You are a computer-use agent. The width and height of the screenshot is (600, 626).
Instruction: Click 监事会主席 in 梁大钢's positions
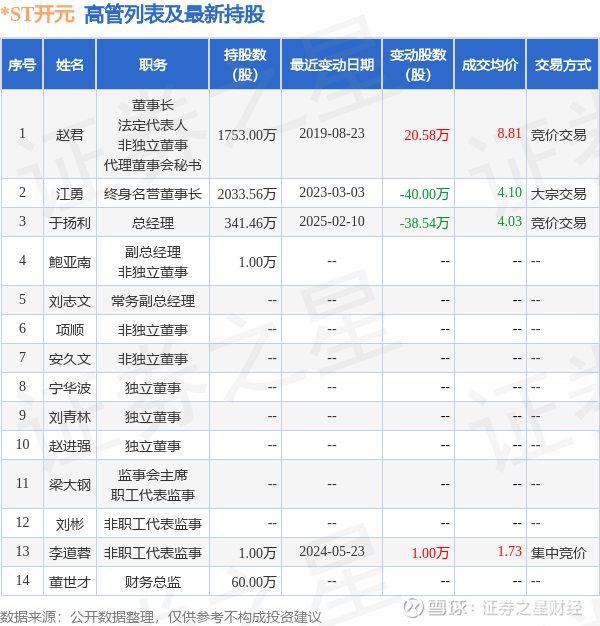(x=152, y=475)
